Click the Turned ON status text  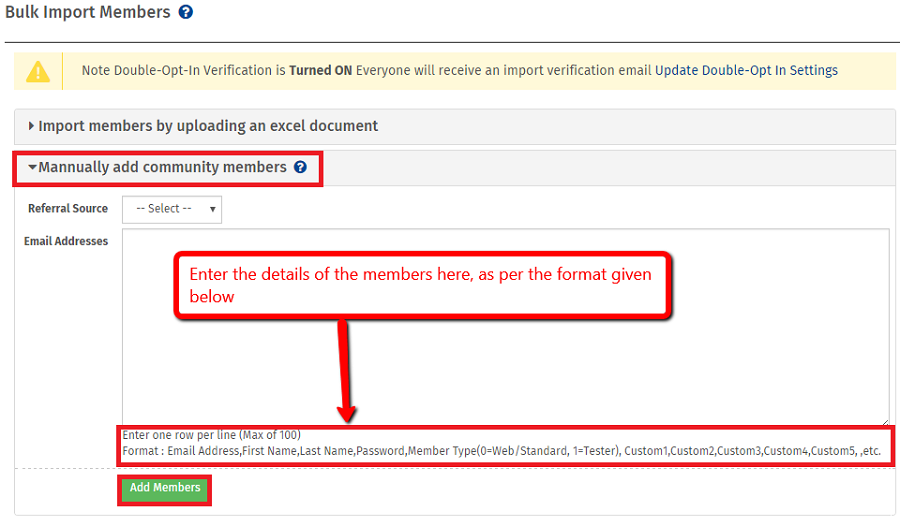click(x=320, y=71)
